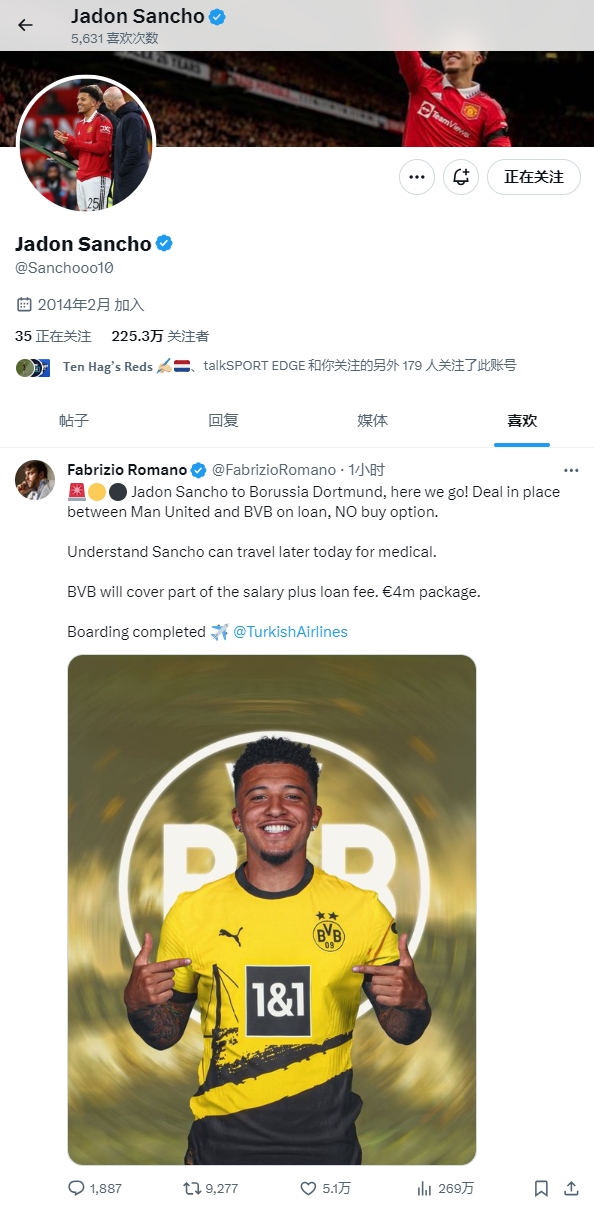Select the 喜欢 tab

521,421
